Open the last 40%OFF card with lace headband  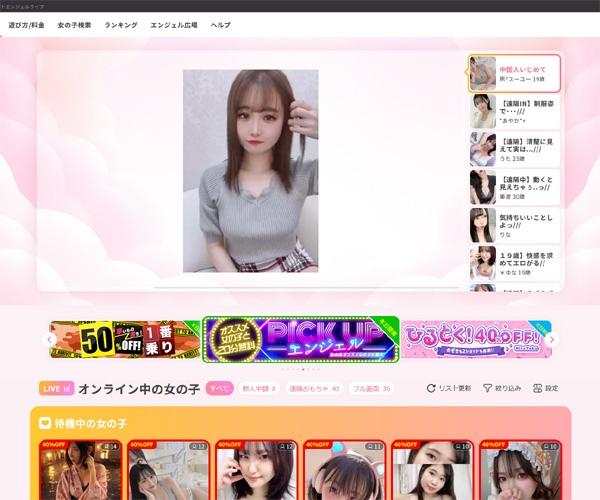coord(521,470)
